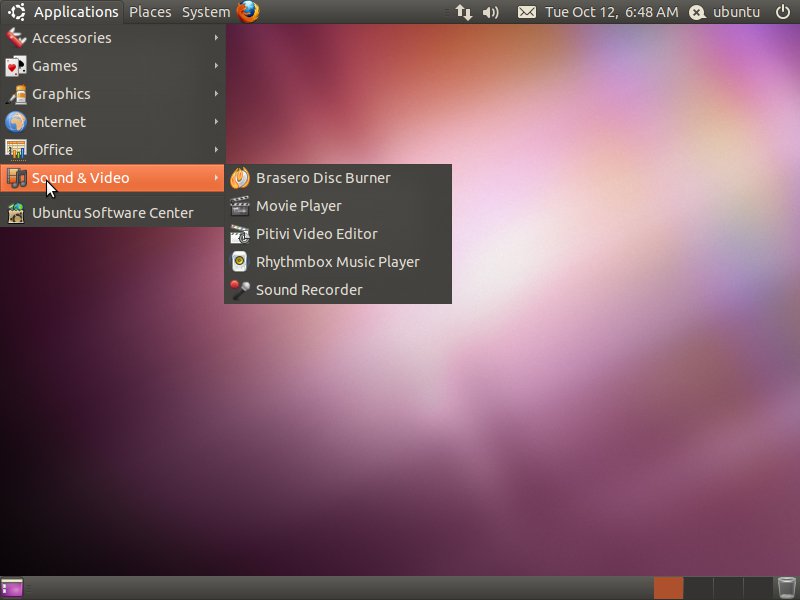Open the network connections indicator
This screenshot has height=600, width=800.
pyautogui.click(x=464, y=12)
